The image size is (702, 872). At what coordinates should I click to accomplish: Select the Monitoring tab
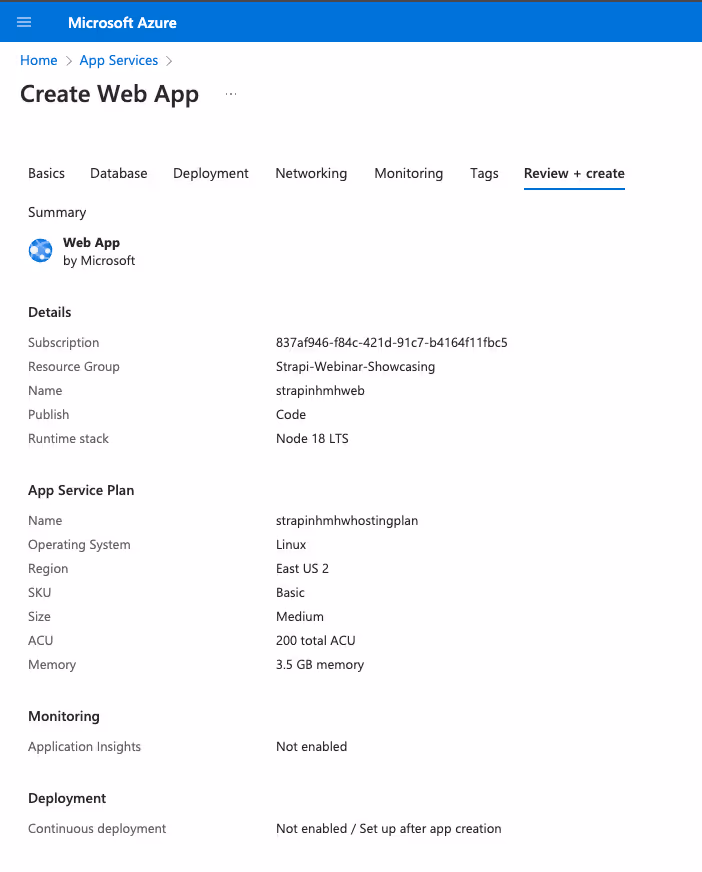pos(409,174)
